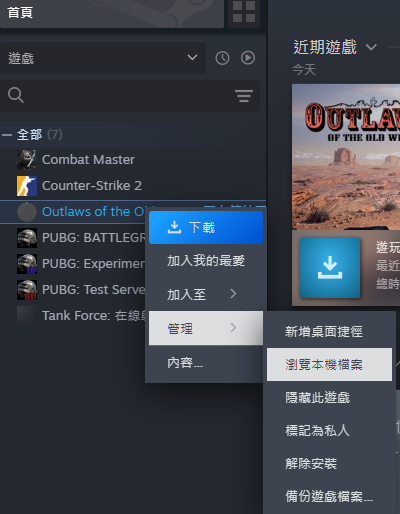The image size is (400, 514).
Task: Click the PUBG: Test Server helmet icon
Action: pos(27,290)
